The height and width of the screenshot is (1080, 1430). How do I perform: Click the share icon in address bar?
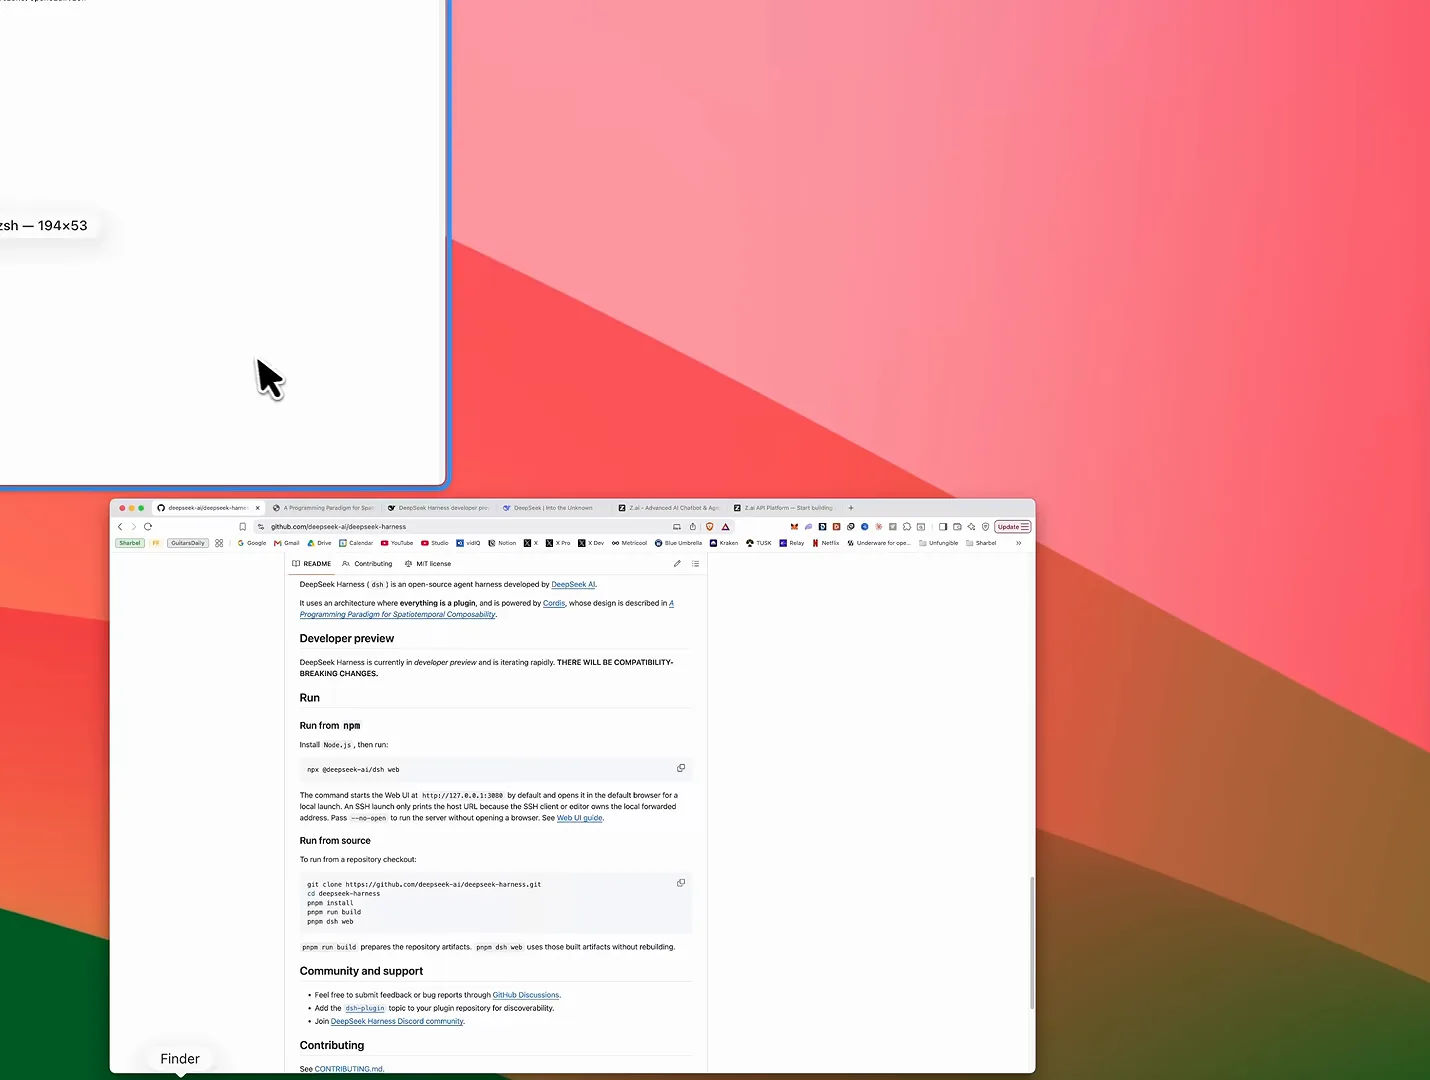click(x=692, y=527)
